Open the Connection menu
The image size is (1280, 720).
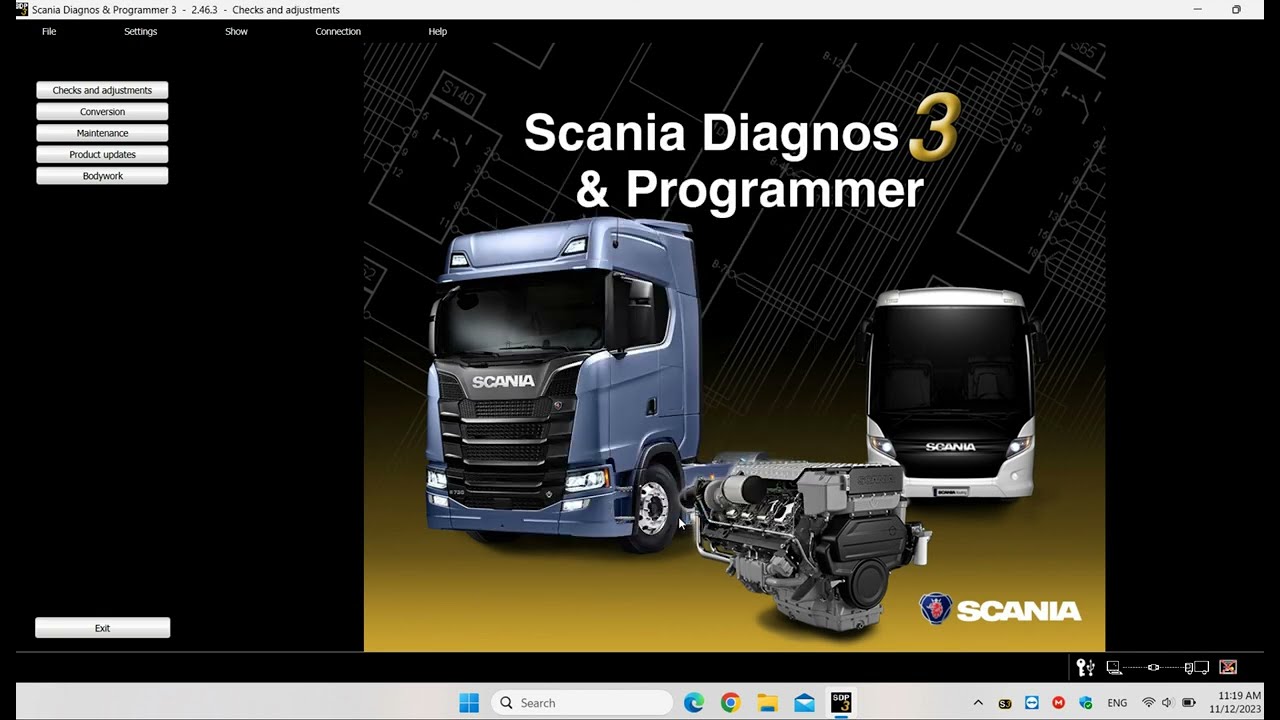pos(338,31)
